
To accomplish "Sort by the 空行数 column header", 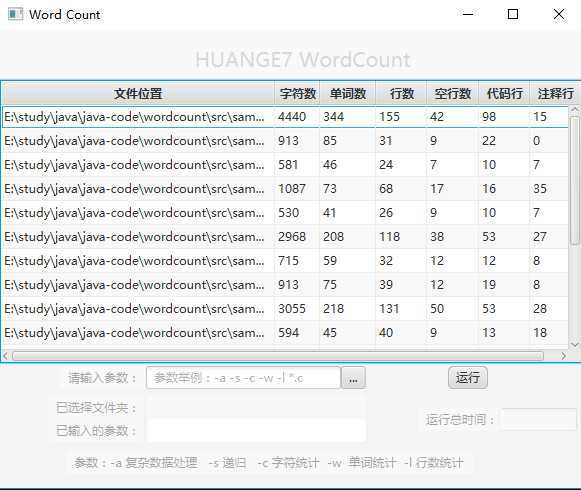I will [x=452, y=94].
